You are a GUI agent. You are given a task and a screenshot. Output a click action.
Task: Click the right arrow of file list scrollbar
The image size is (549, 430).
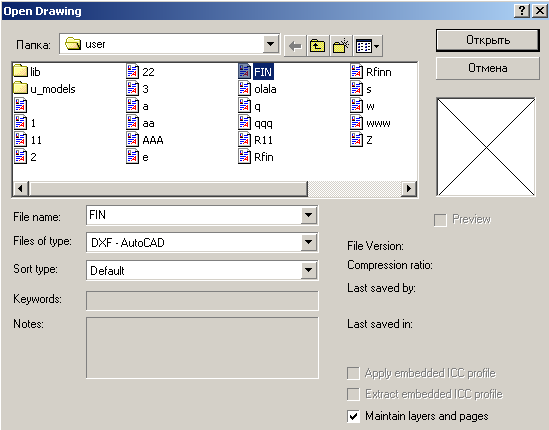[x=409, y=189]
